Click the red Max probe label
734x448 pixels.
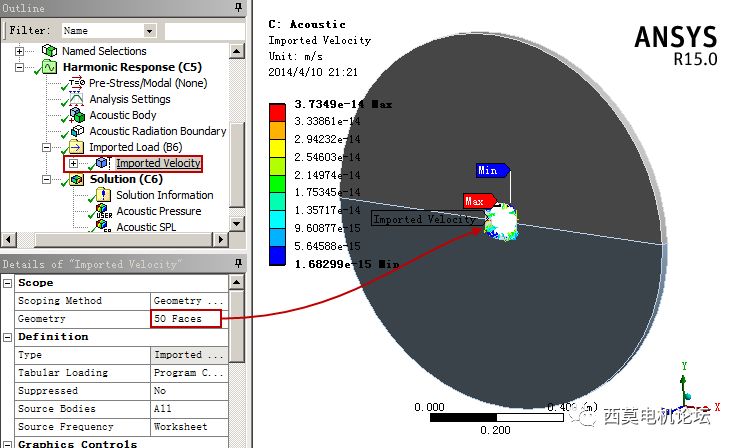click(479, 201)
